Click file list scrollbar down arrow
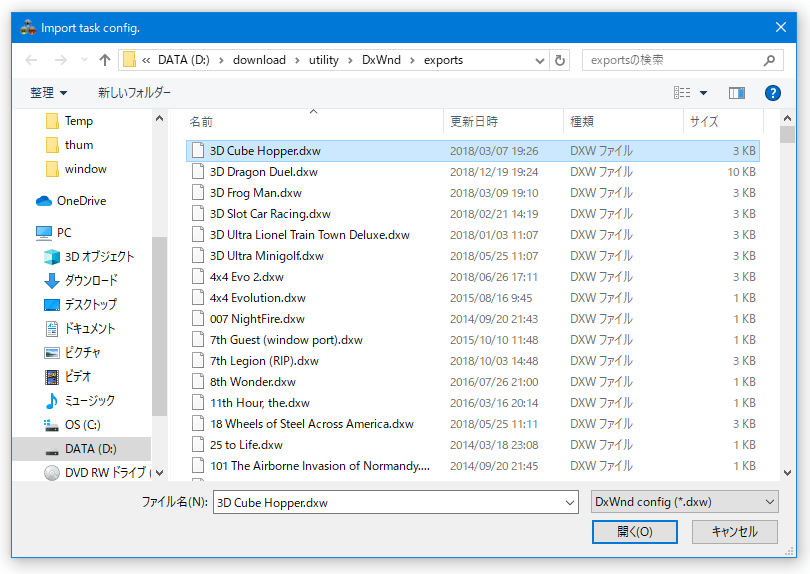810x574 pixels. pyautogui.click(x=787, y=473)
